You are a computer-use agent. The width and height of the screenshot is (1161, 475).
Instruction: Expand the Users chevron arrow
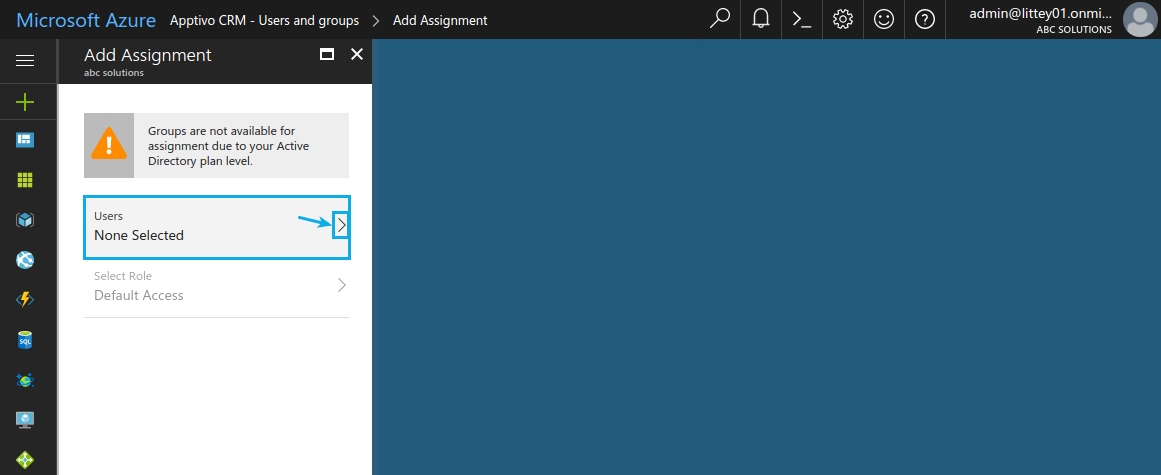click(x=341, y=226)
